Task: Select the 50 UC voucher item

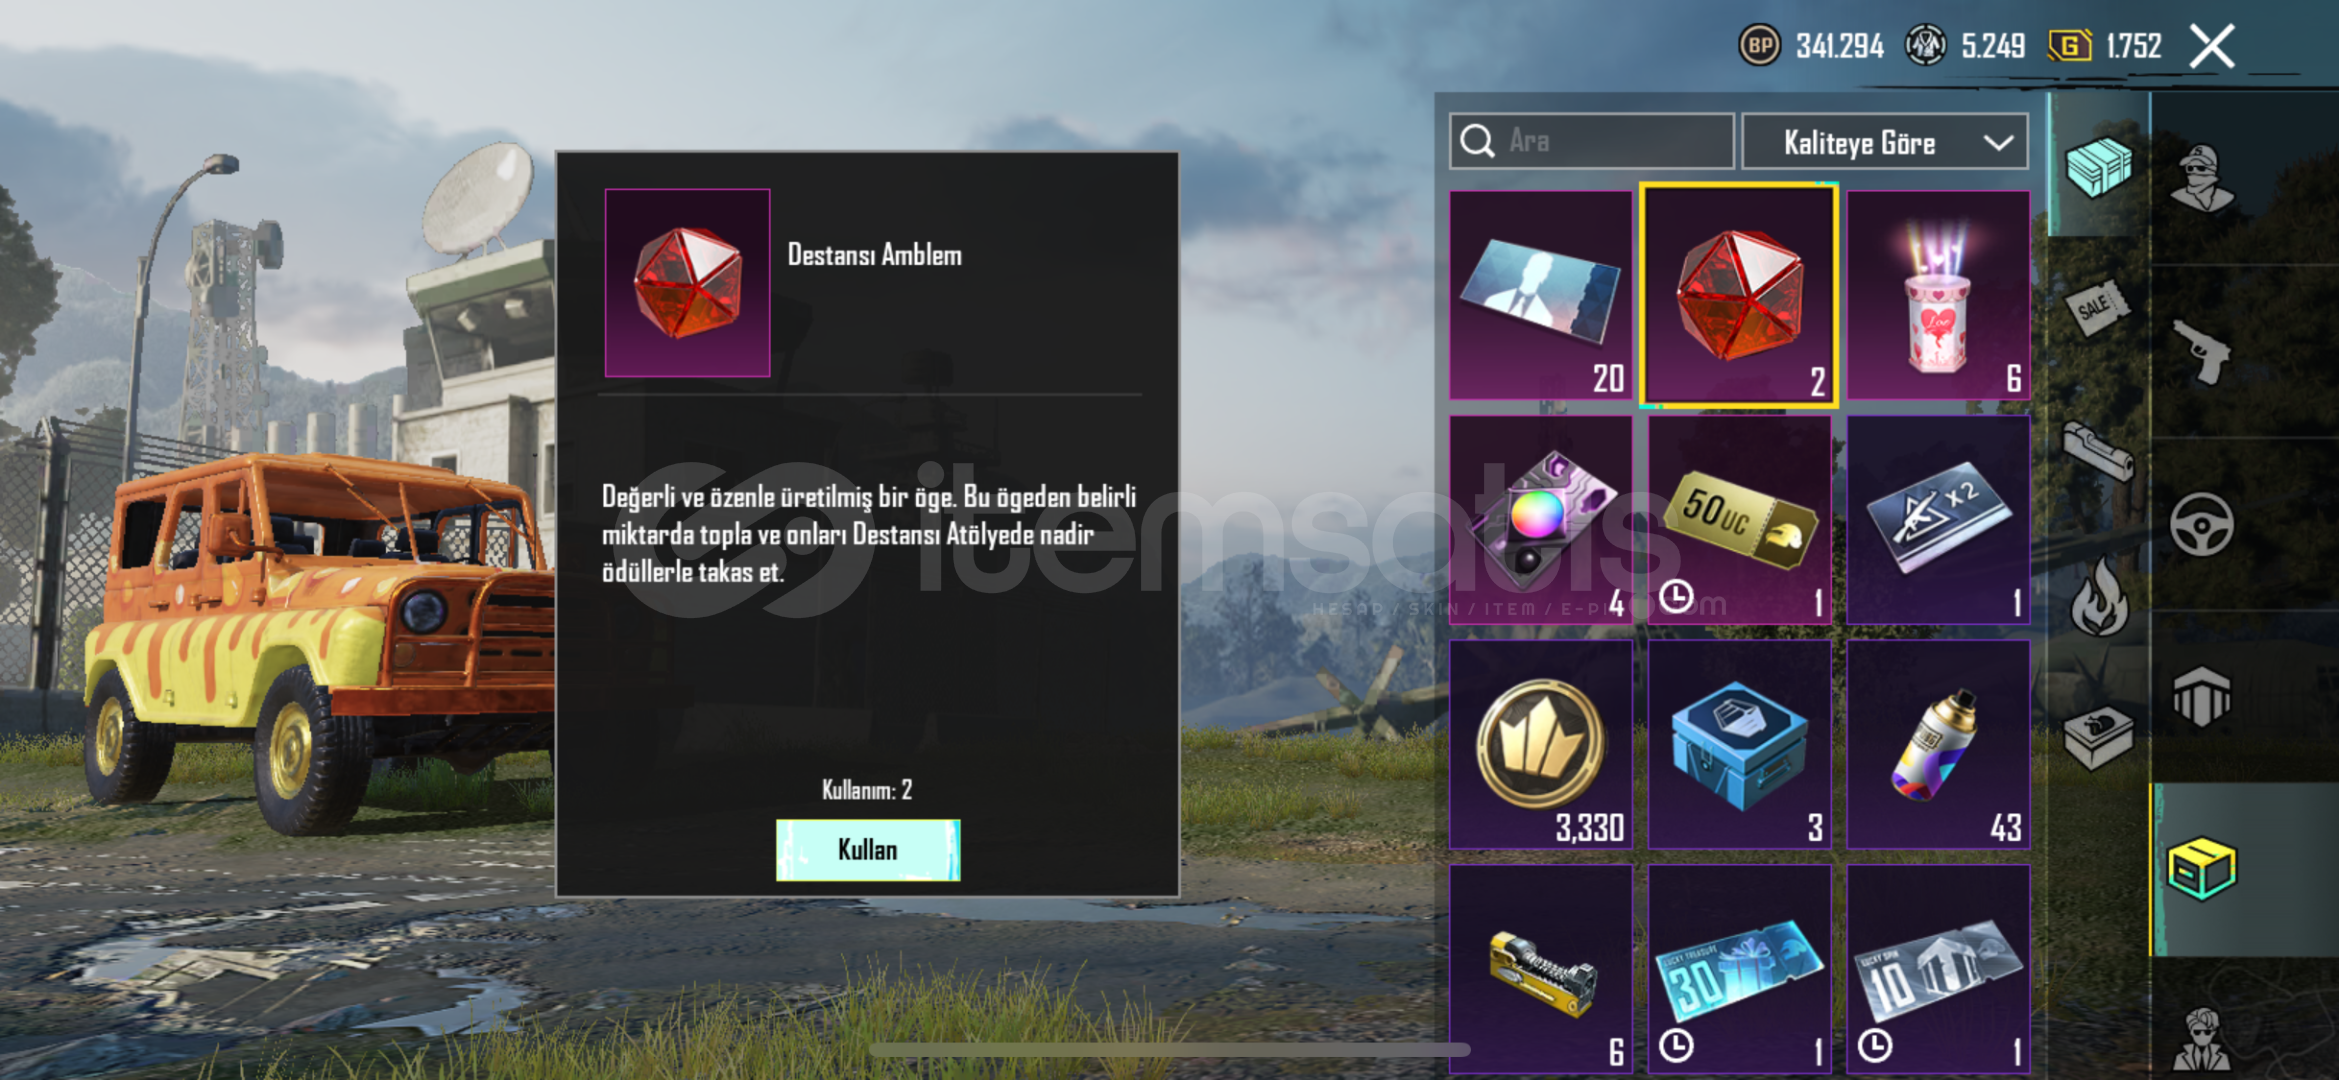Action: (1739, 520)
